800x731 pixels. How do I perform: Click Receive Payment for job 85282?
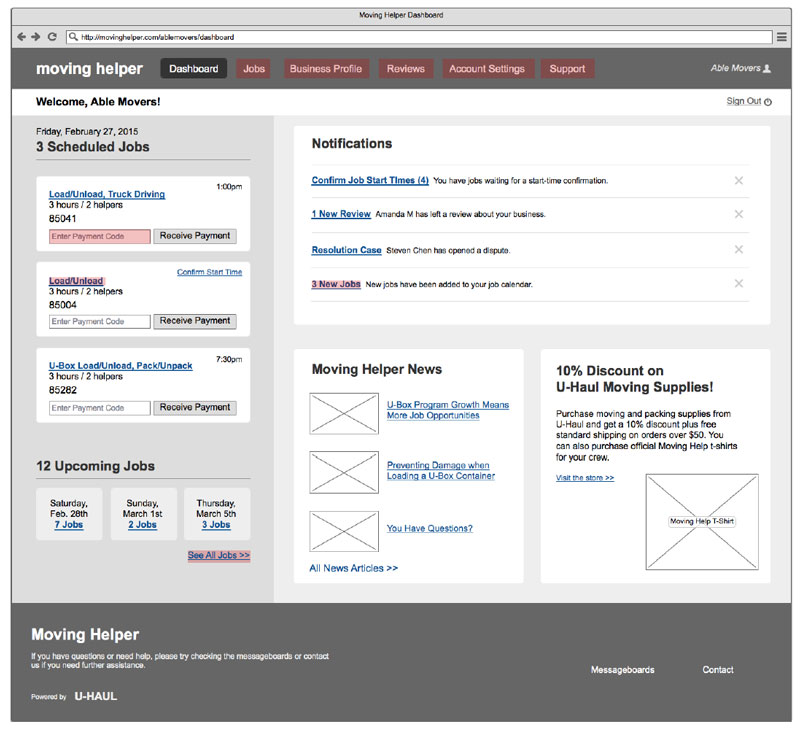[195, 408]
